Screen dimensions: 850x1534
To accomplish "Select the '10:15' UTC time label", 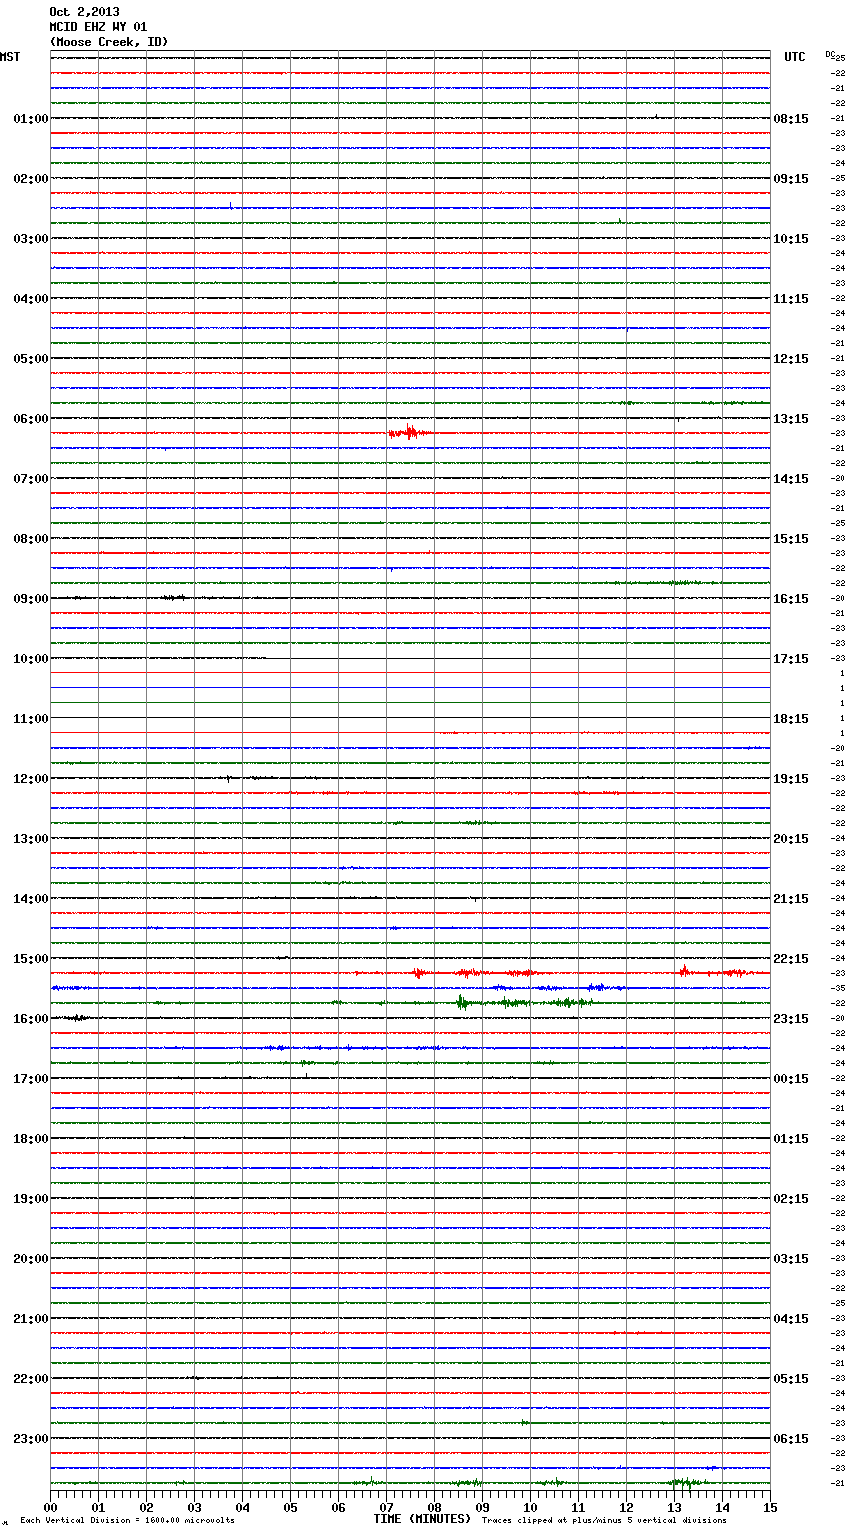I will pyautogui.click(x=791, y=239).
